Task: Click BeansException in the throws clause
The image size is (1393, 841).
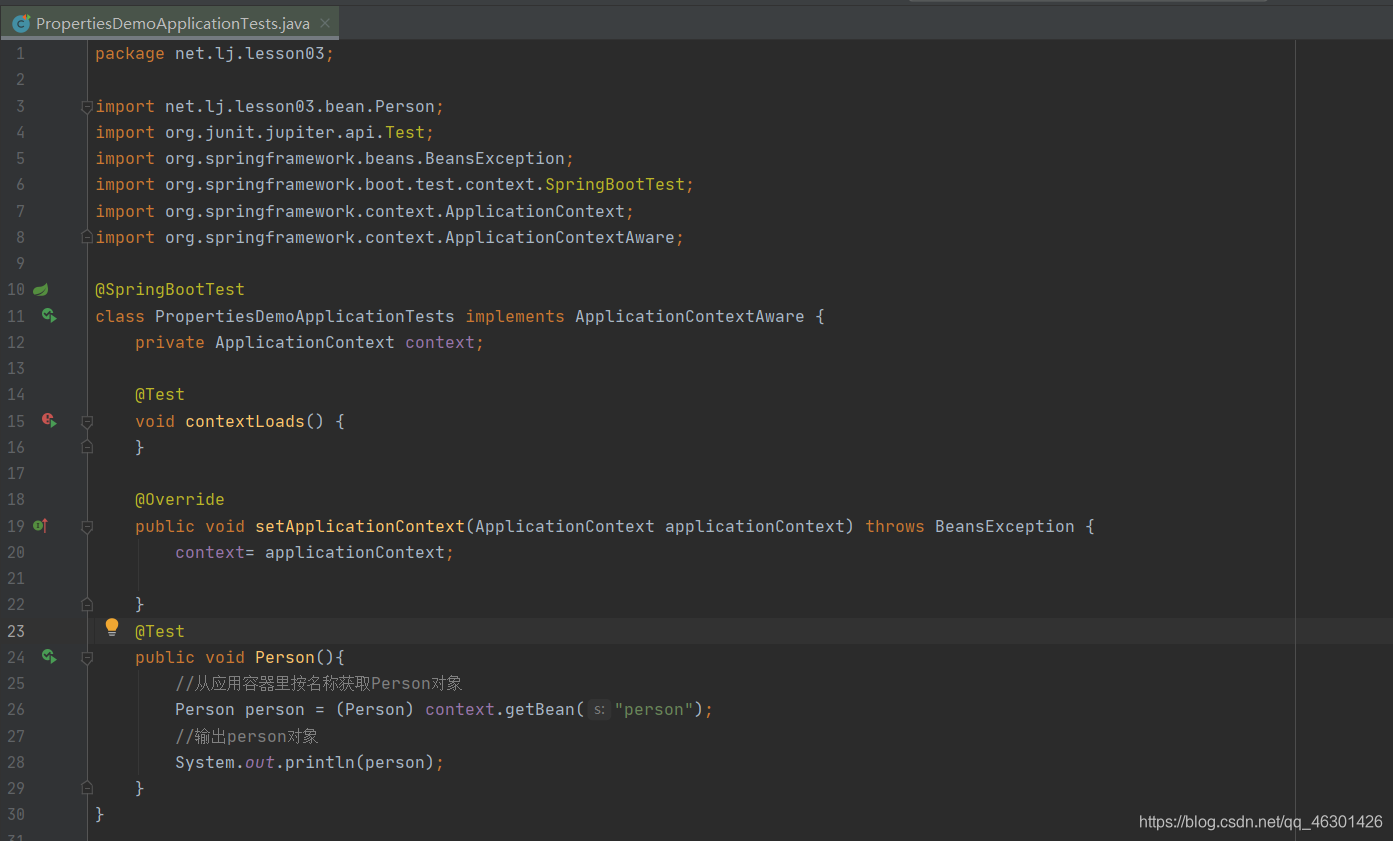Action: coord(1005,526)
